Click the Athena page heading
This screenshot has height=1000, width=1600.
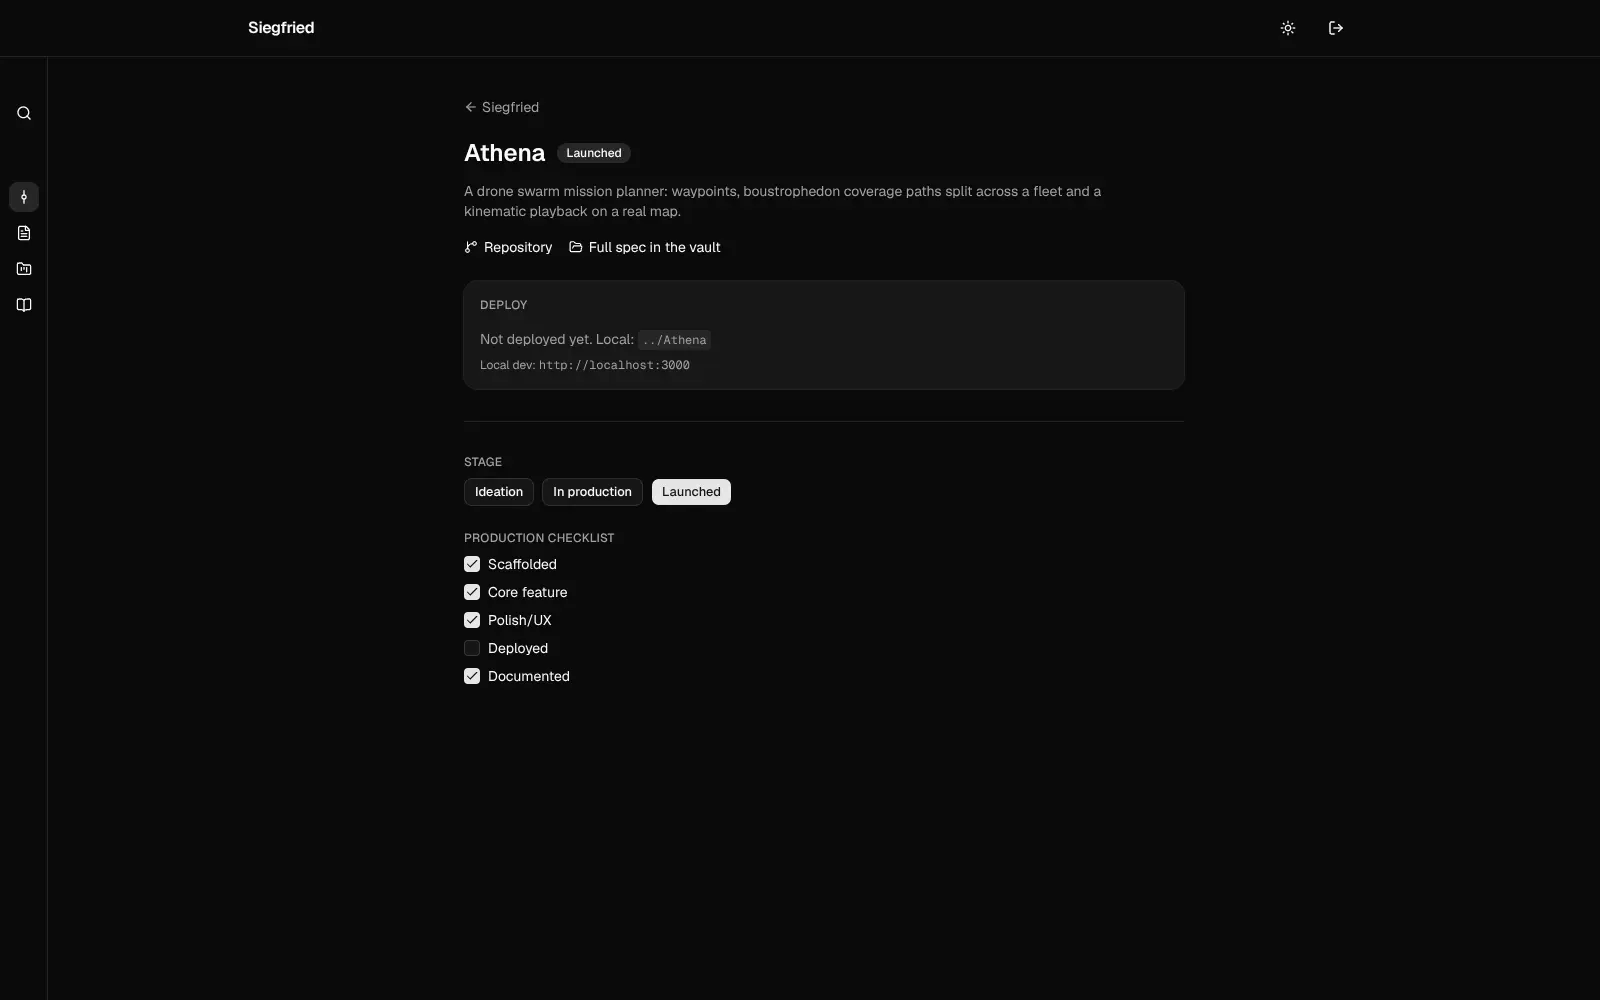[504, 153]
